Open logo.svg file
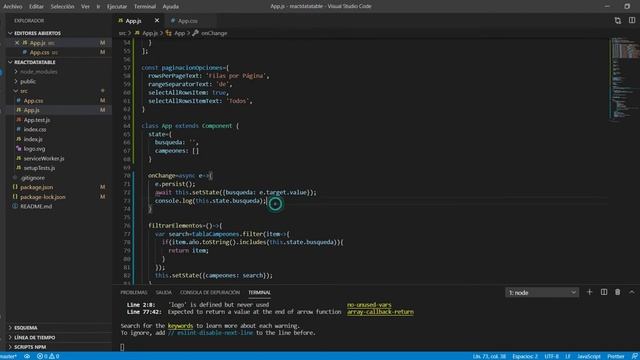Viewport: 640px width, 360px height. [x=34, y=149]
